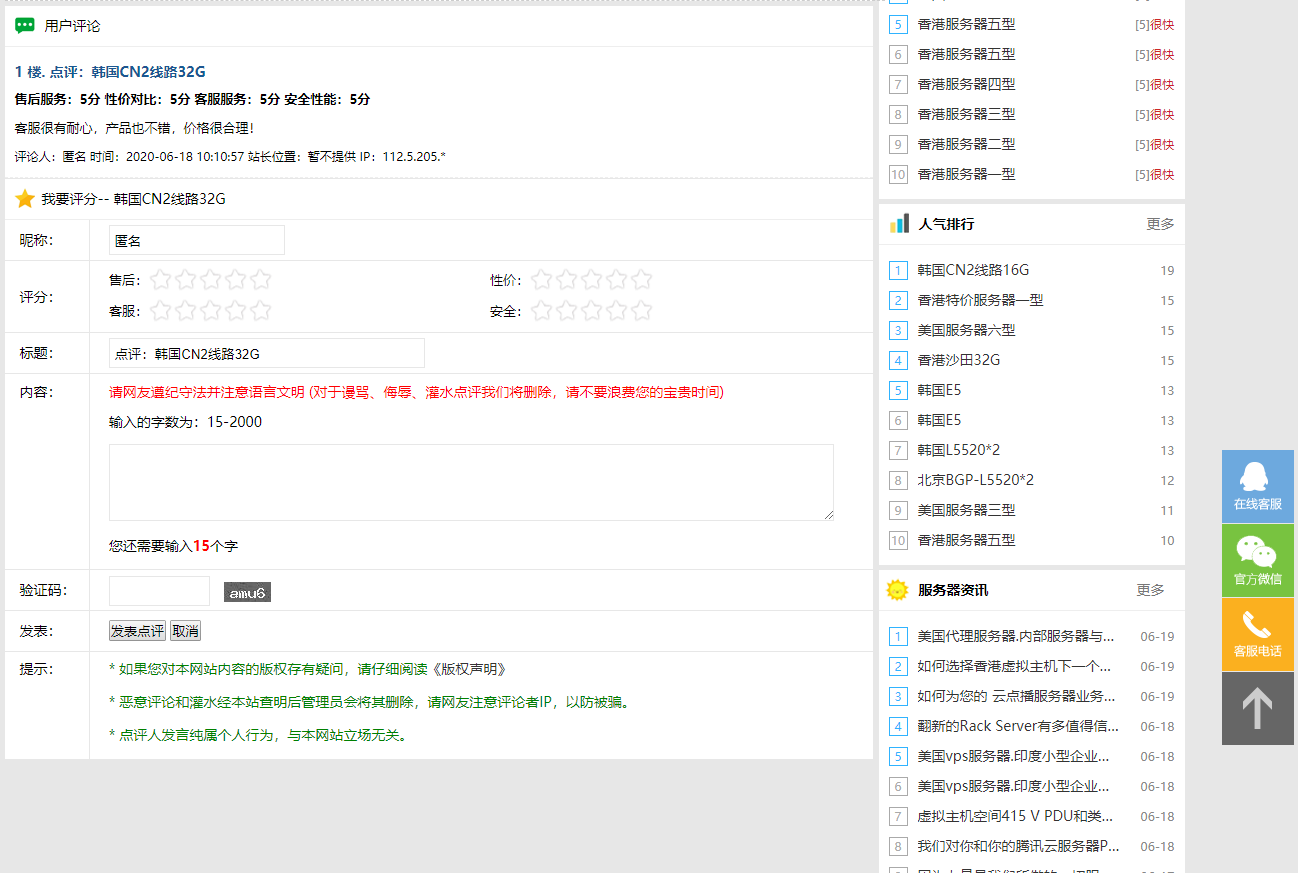The image size is (1298, 873).
Task: Open 香港沙田32G ranking entry
Action: 959,360
